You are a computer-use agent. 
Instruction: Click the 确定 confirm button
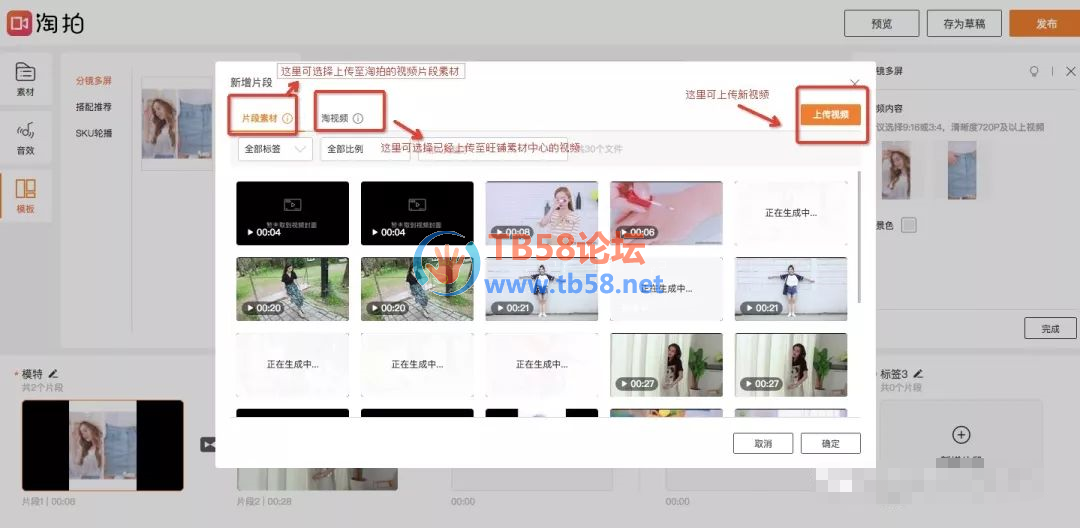[x=830, y=444]
